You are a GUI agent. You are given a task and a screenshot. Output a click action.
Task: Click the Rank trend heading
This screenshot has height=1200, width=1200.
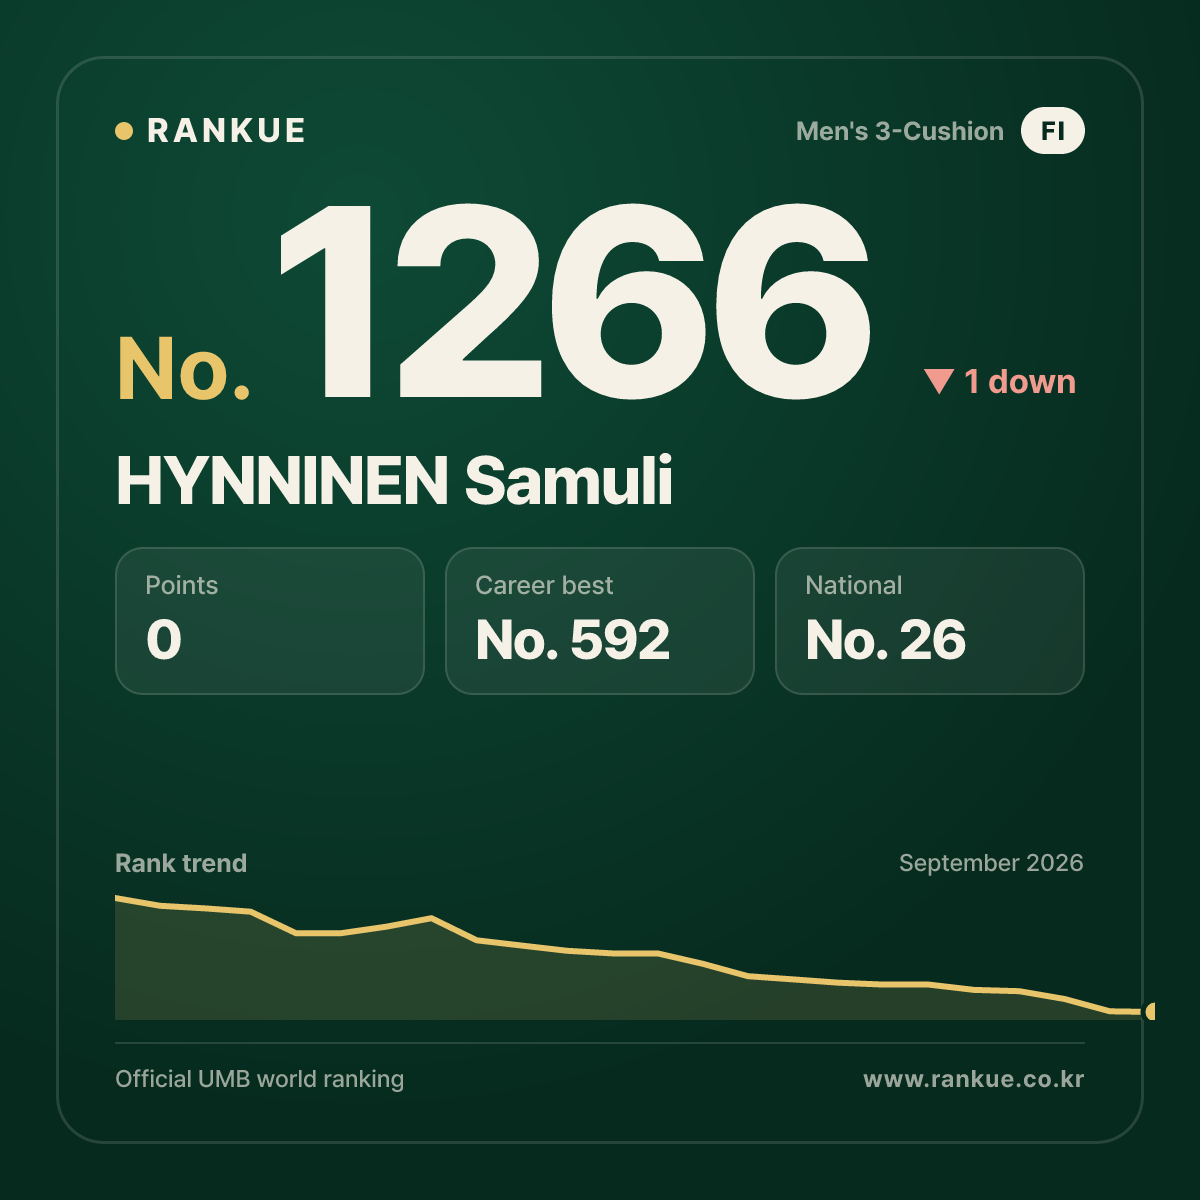point(181,863)
